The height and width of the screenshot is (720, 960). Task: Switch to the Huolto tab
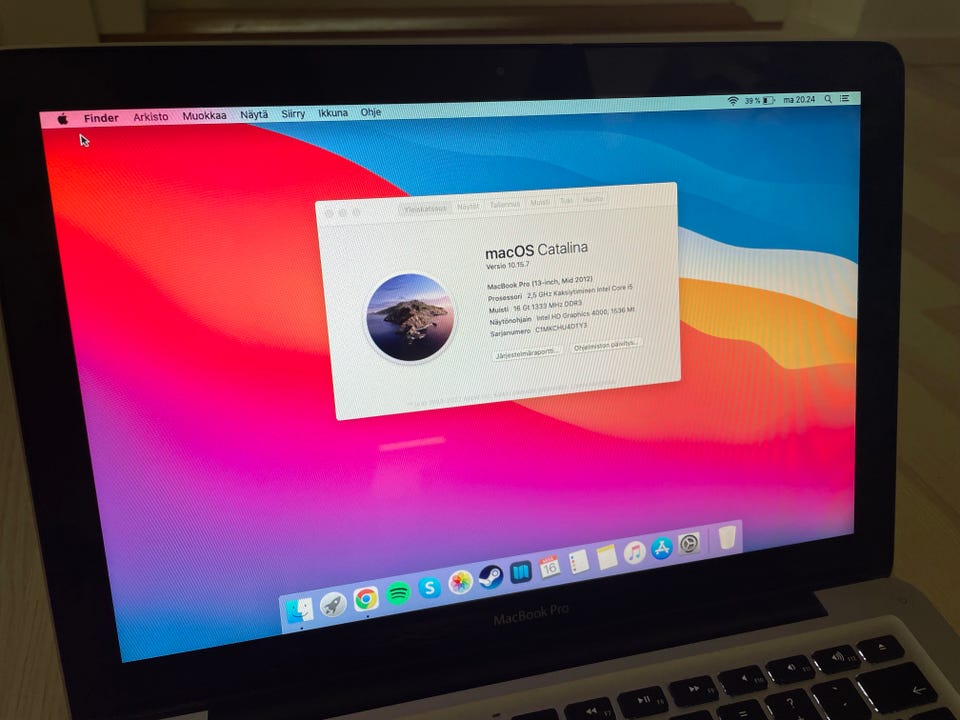(593, 199)
